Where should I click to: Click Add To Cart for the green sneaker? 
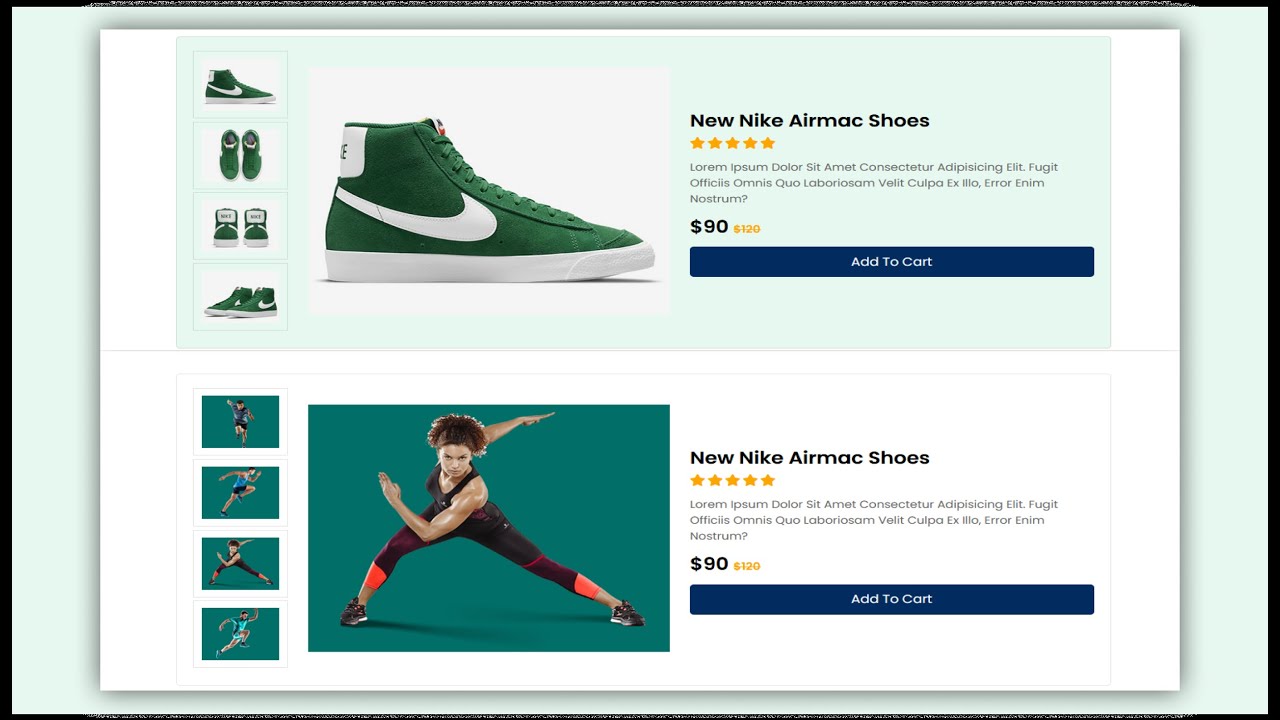coord(891,262)
